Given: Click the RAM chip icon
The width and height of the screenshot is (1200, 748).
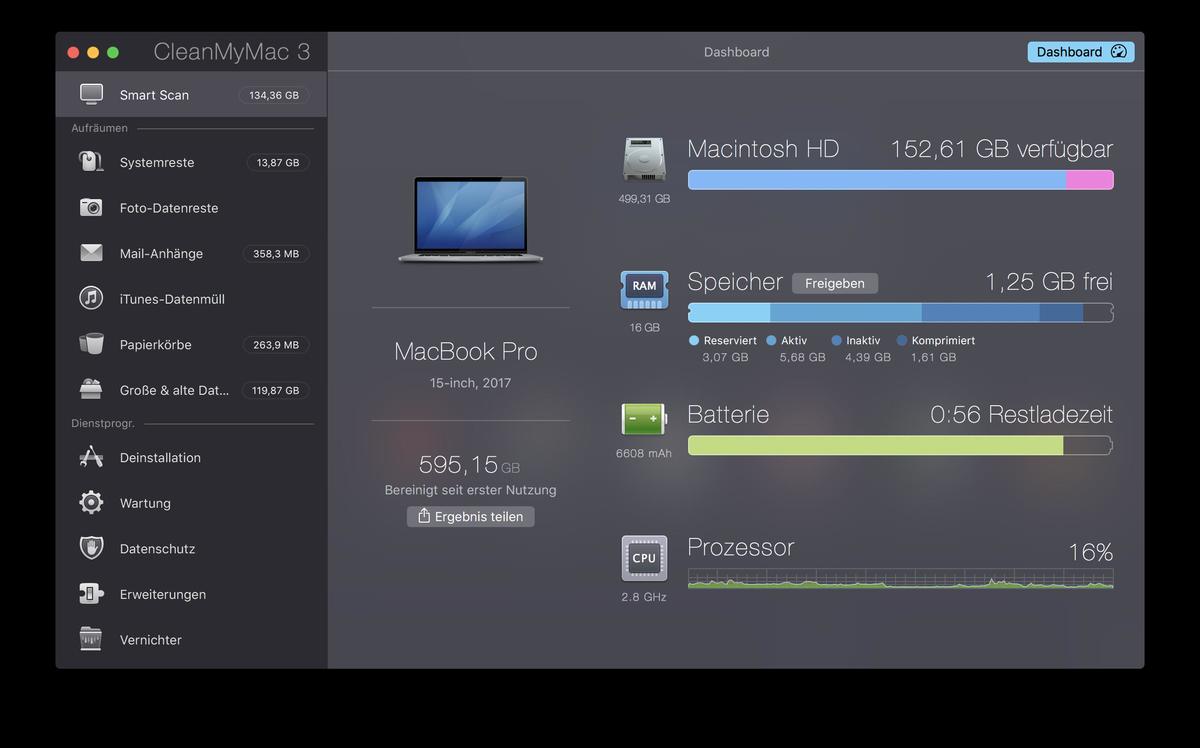Looking at the screenshot, I should click(644, 290).
